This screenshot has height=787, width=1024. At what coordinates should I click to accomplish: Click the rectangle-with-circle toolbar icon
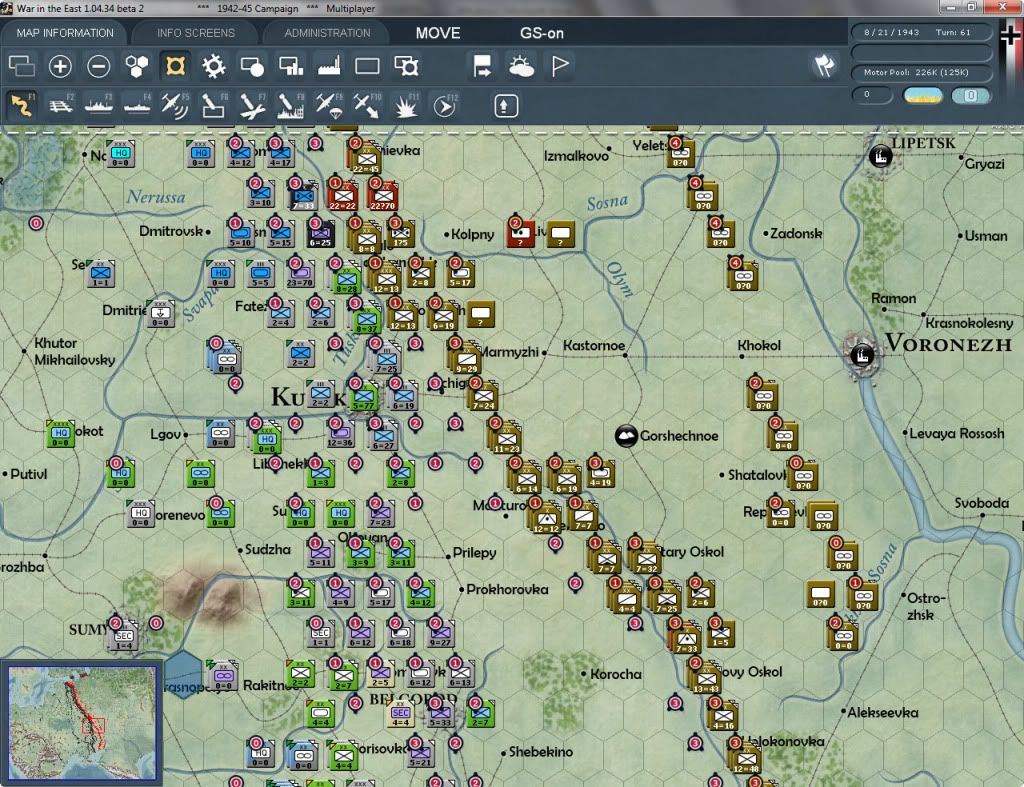252,66
